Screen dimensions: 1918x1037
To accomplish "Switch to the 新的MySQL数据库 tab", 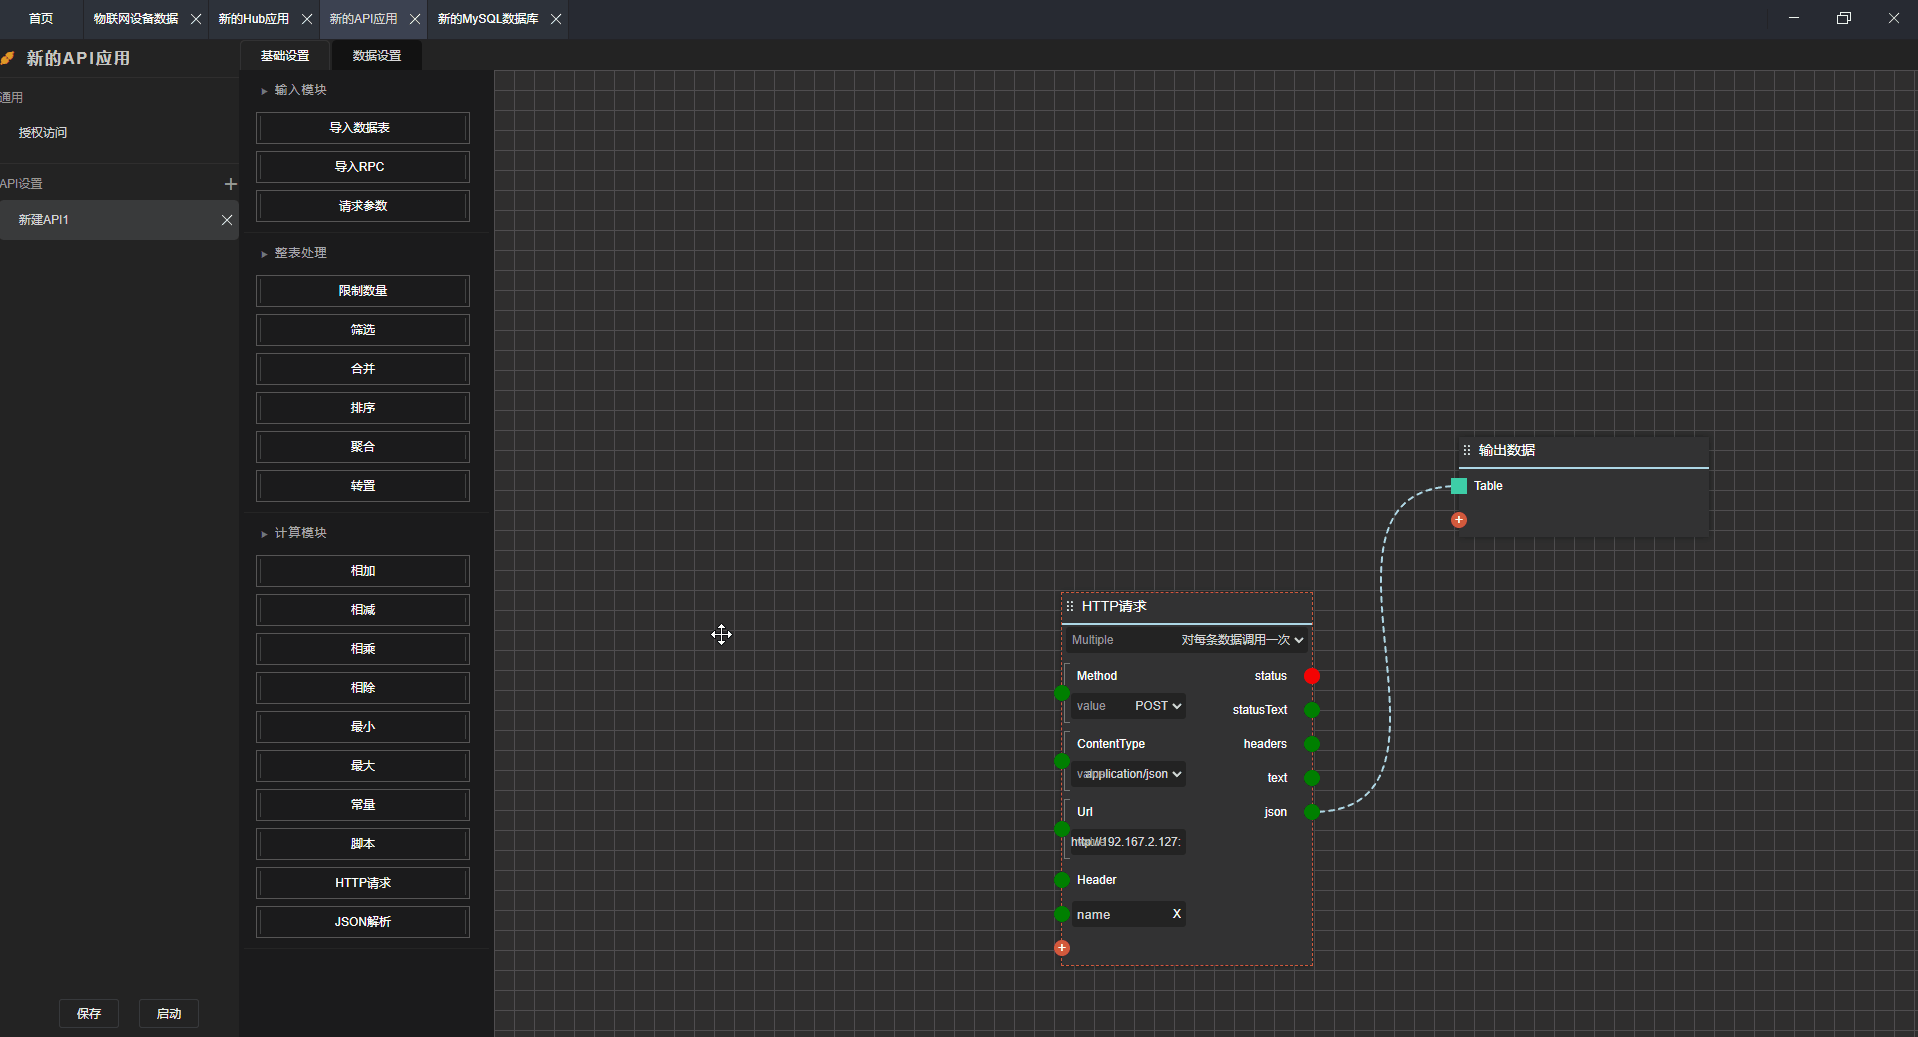I will coord(488,19).
